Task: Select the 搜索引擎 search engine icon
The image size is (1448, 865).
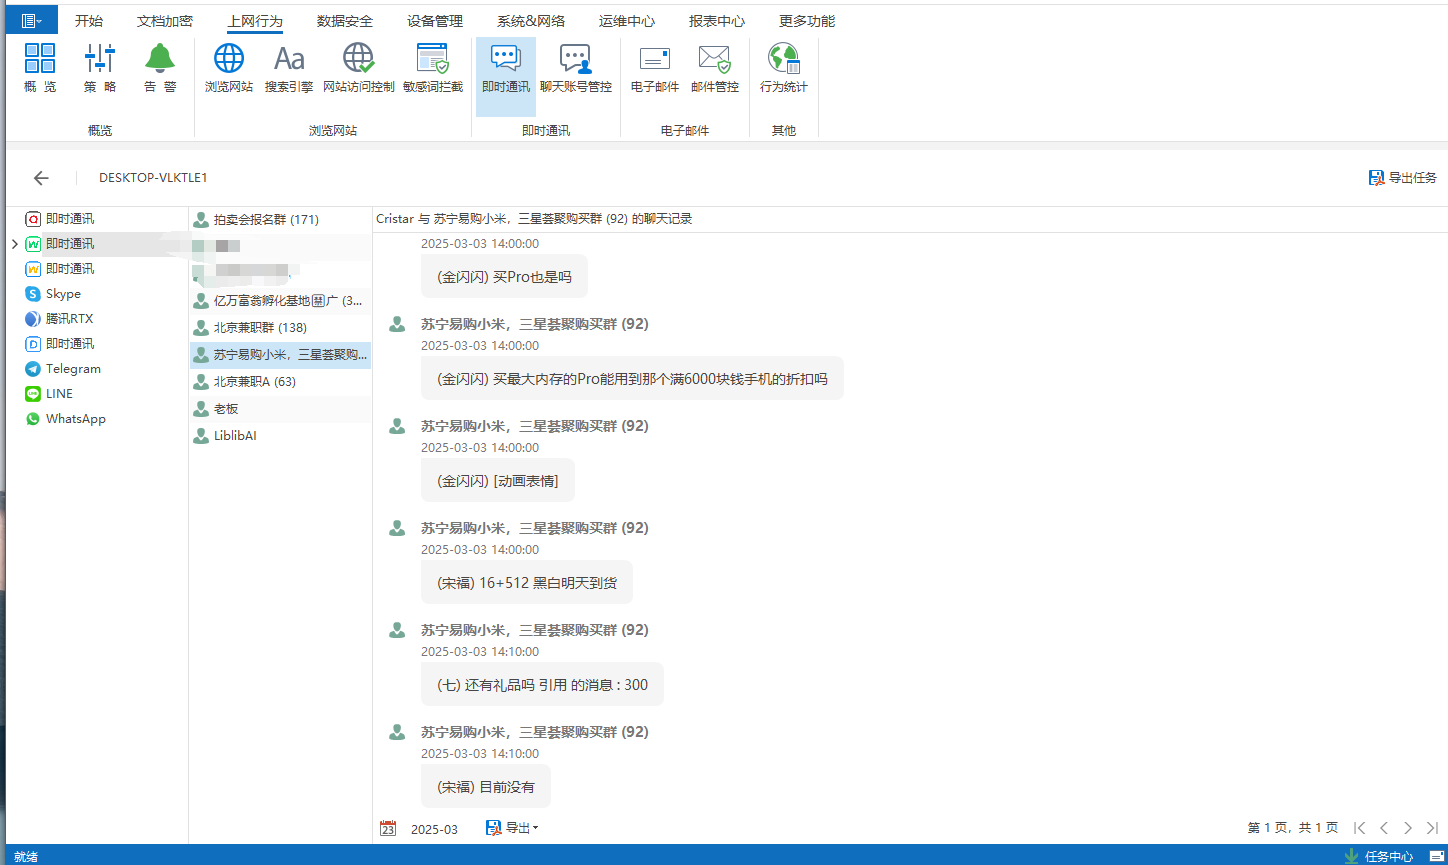Action: tap(289, 68)
